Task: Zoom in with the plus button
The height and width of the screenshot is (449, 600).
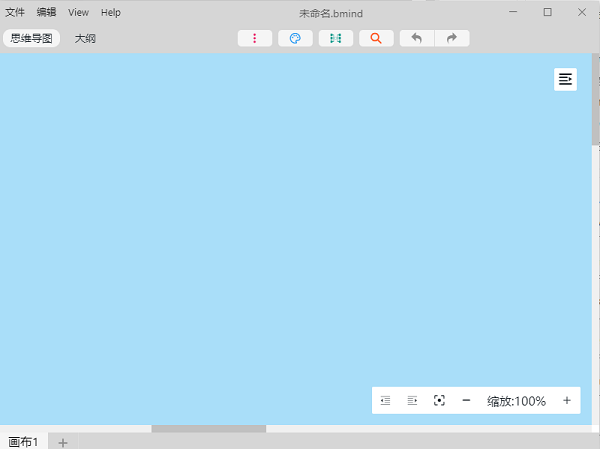Action: [x=567, y=401]
